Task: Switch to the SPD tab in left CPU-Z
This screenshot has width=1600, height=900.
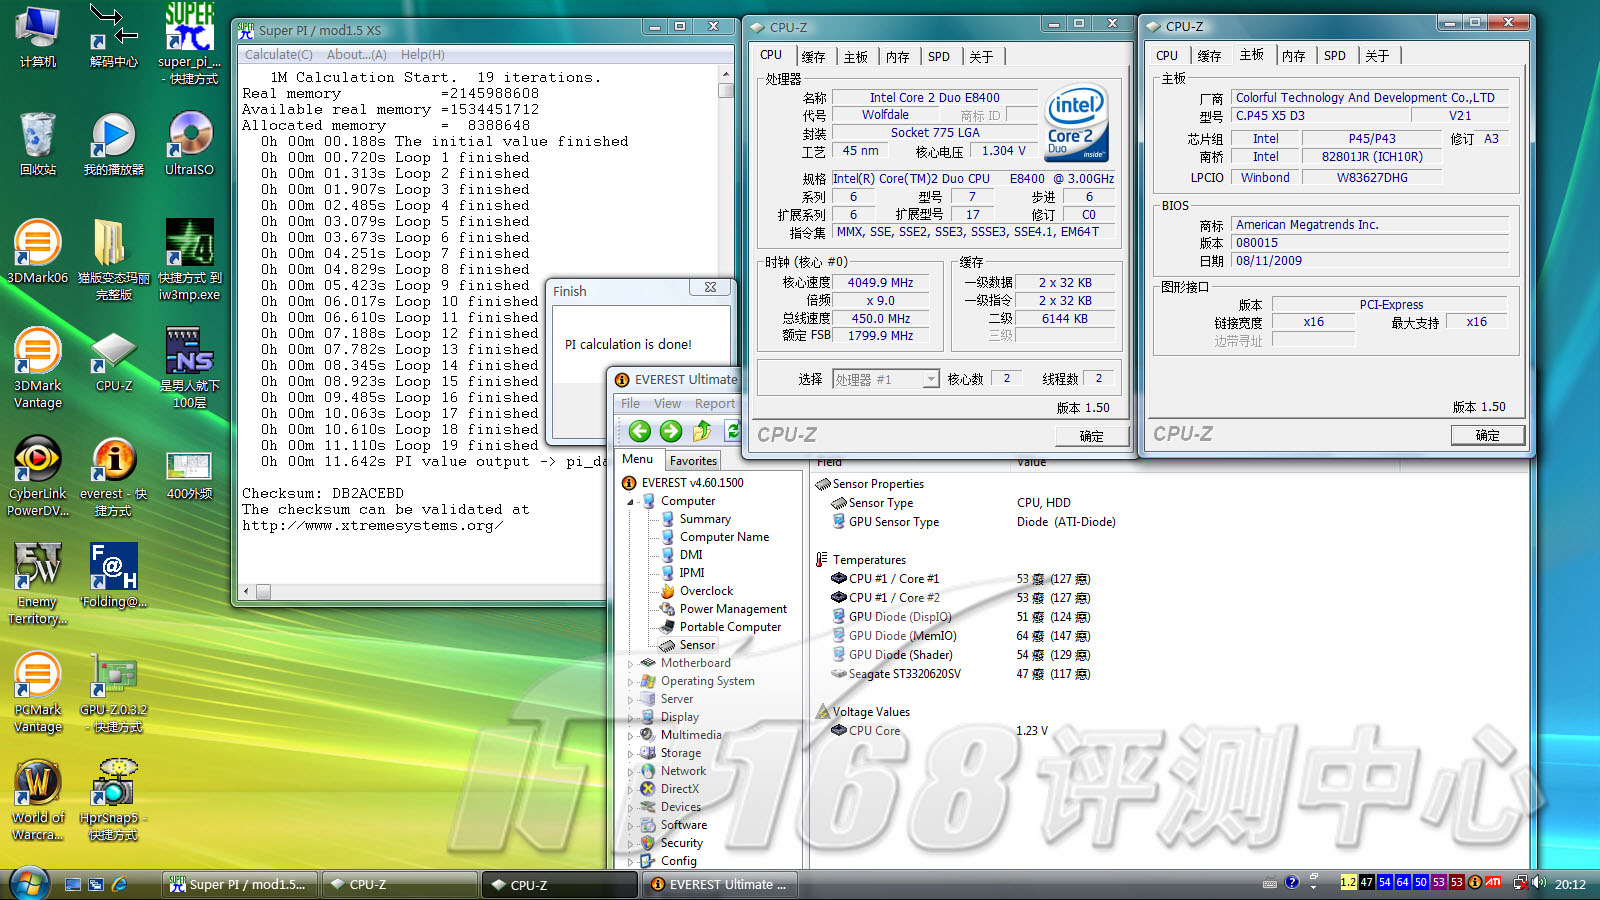Action: 938,57
